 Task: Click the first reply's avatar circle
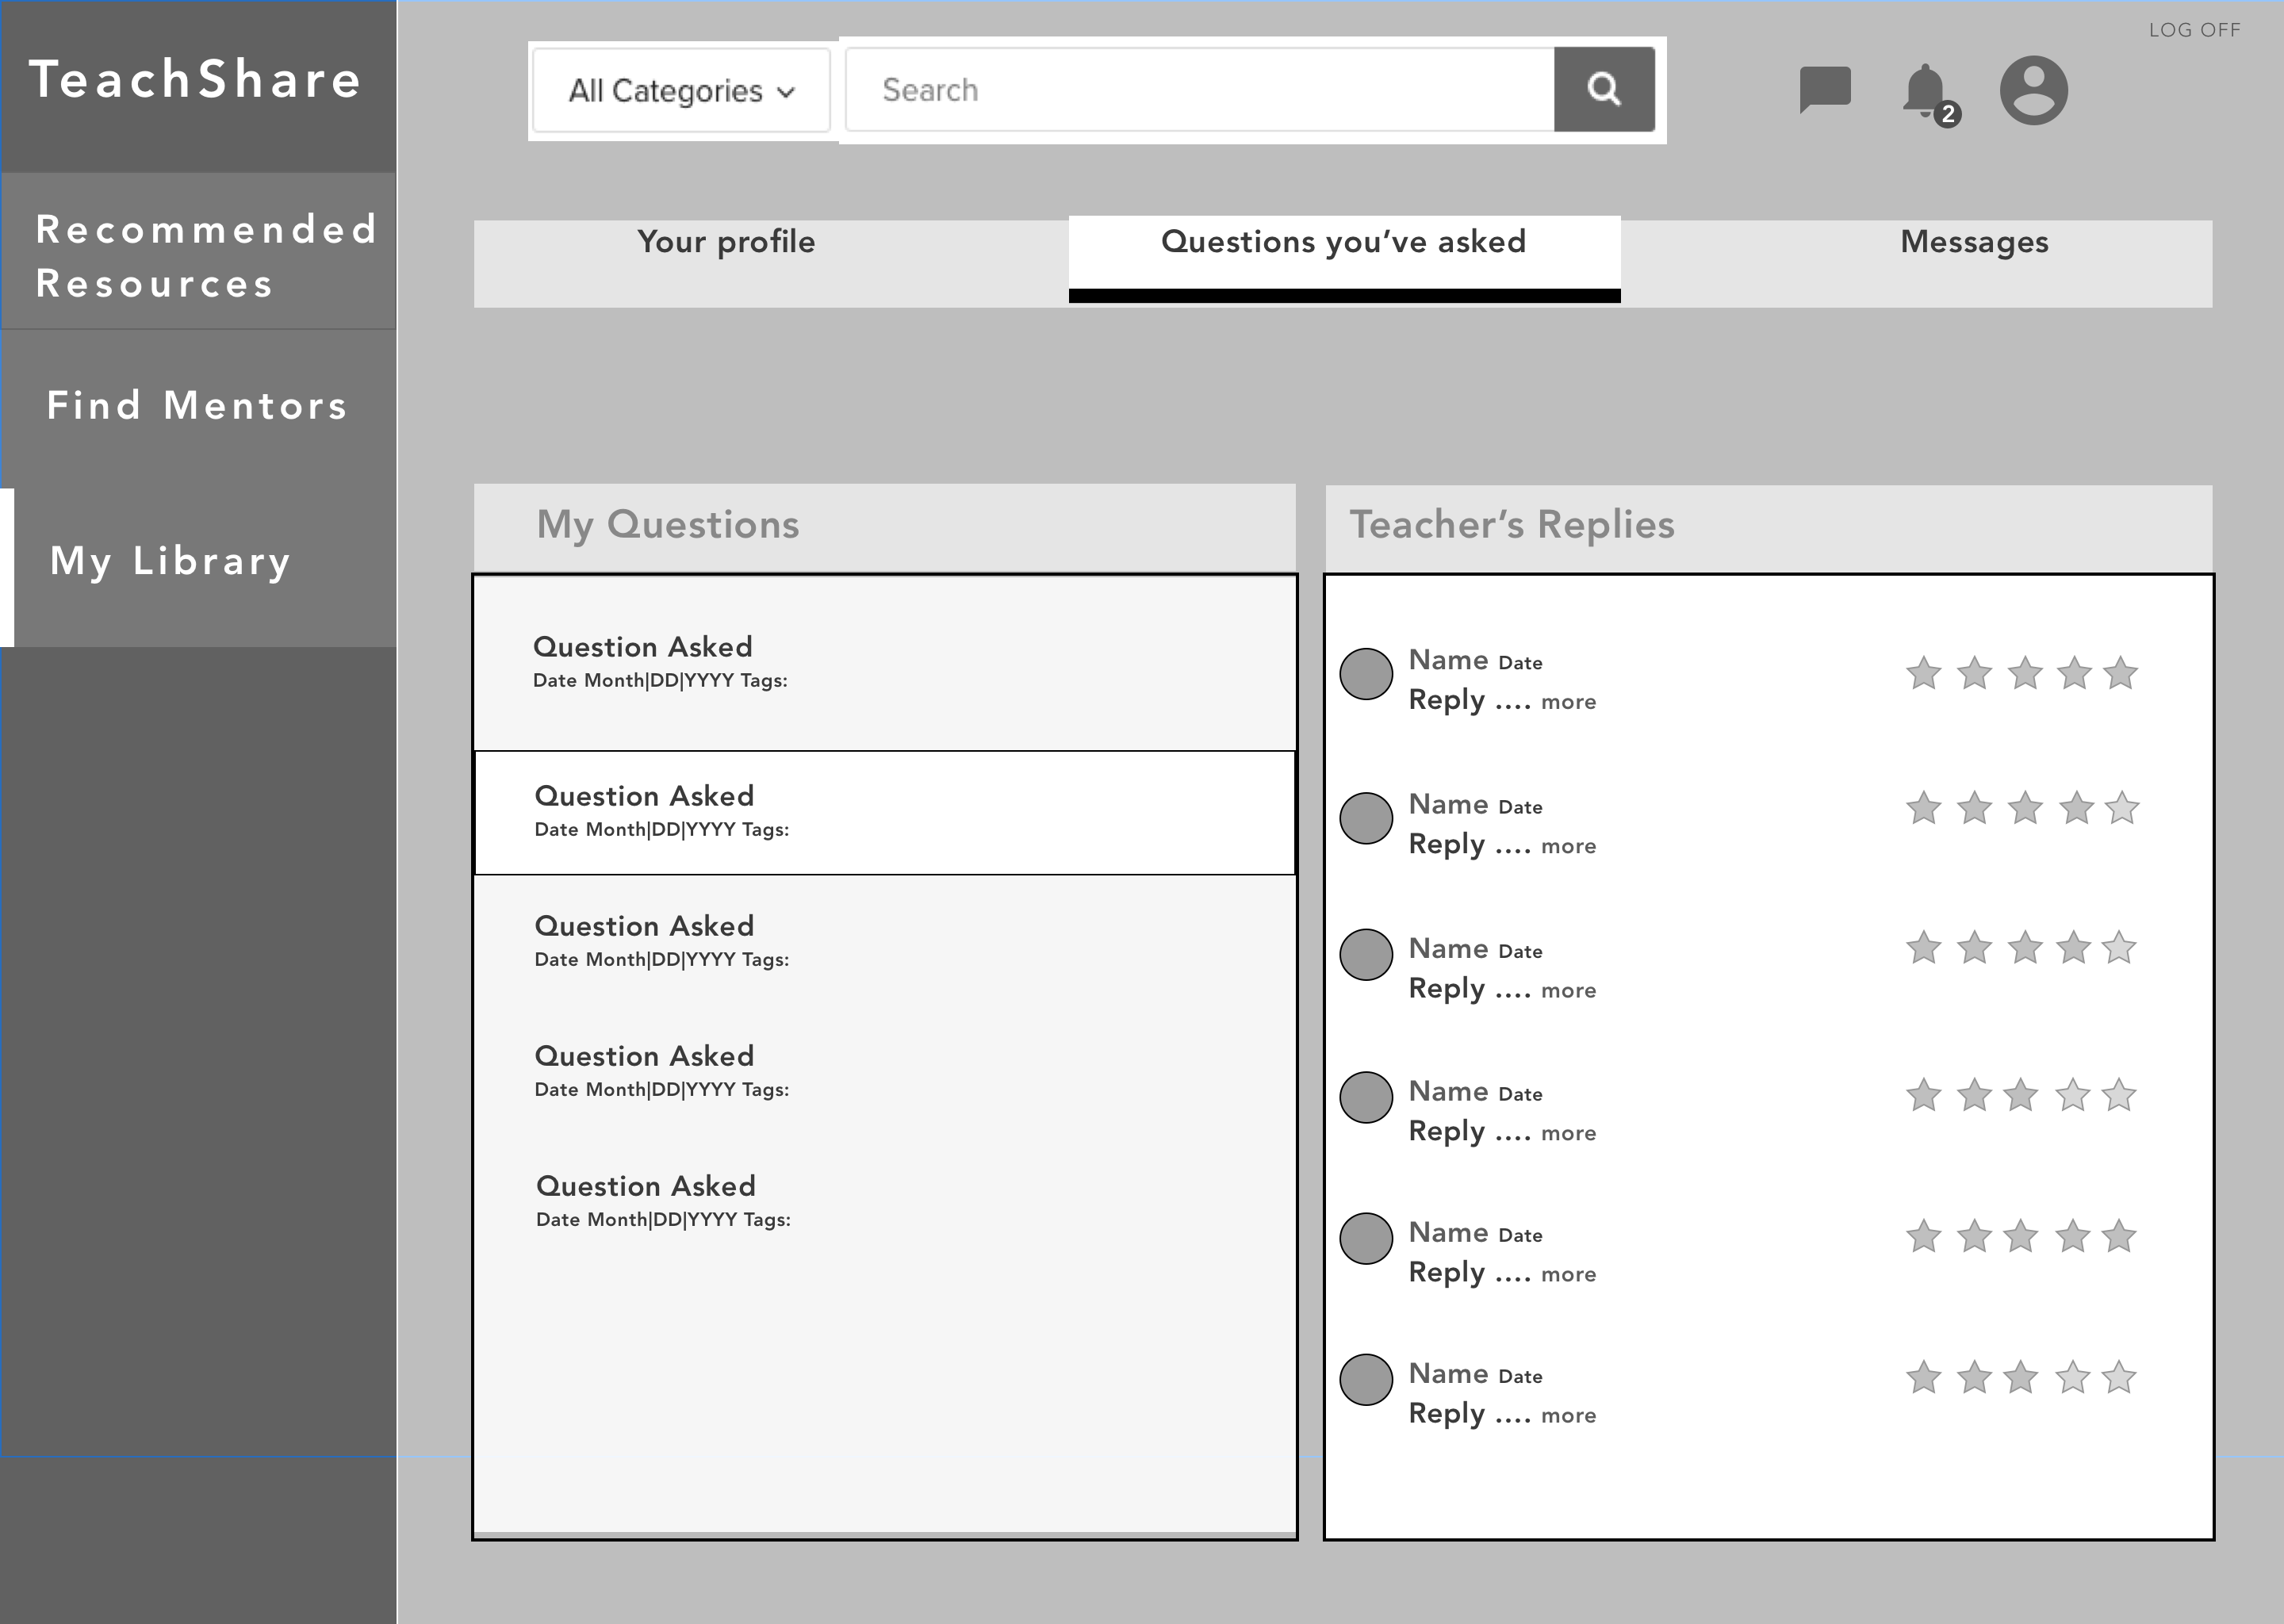pyautogui.click(x=1366, y=674)
